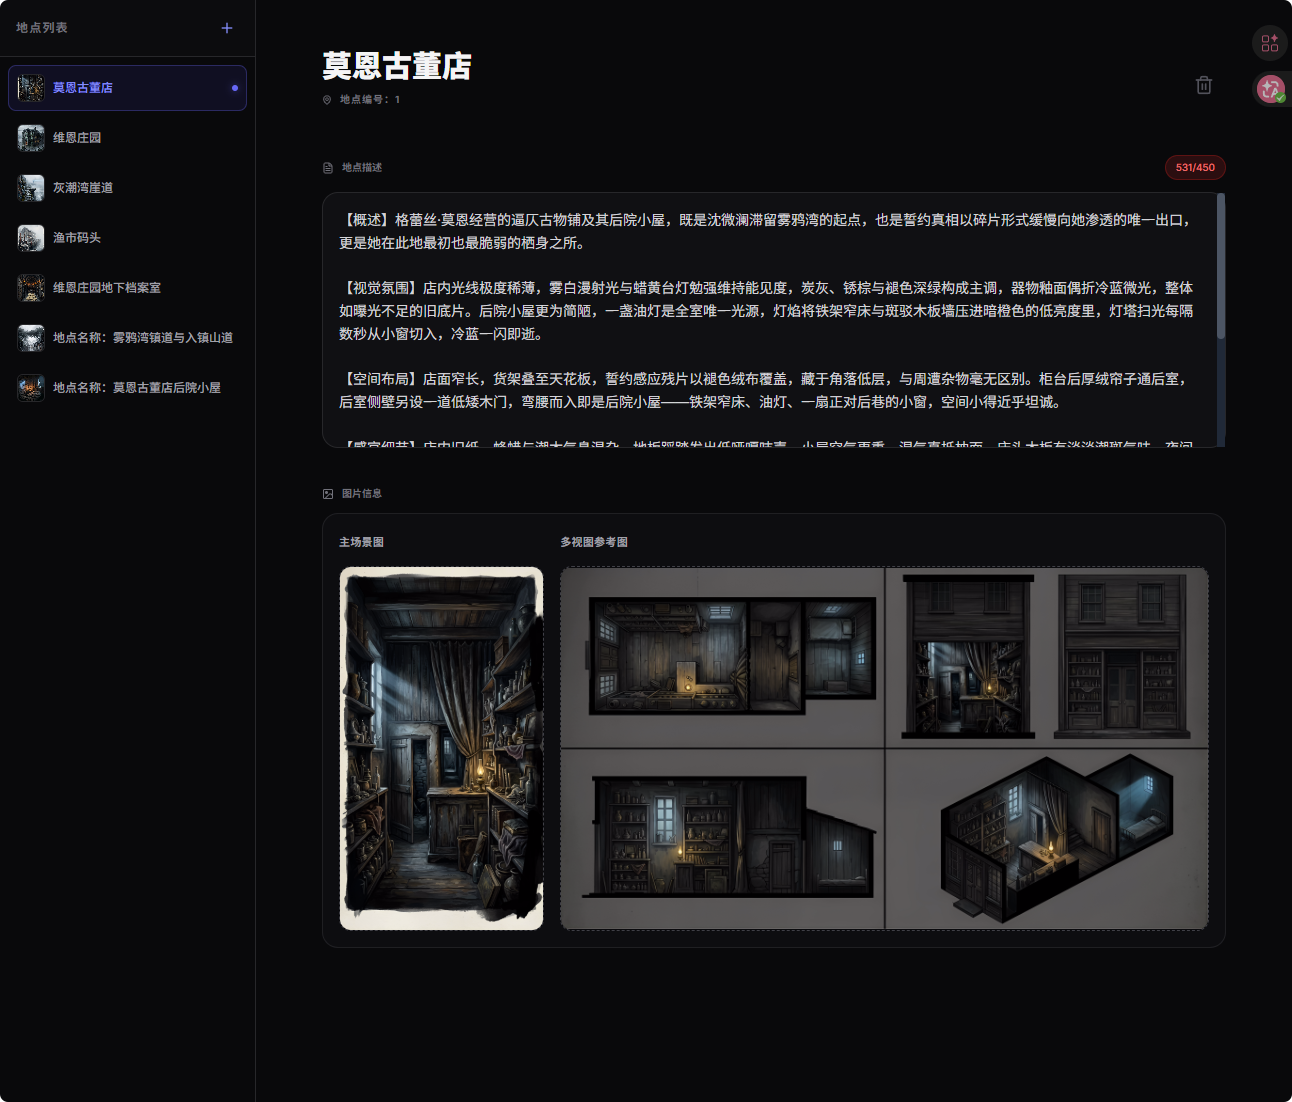Click the 531/450 character count badge
1292x1102 pixels.
[x=1195, y=168]
